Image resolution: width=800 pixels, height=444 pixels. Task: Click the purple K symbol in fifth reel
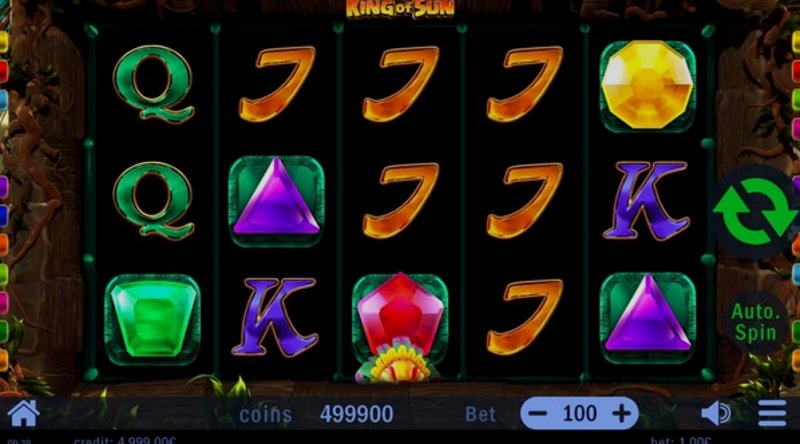pos(646,201)
